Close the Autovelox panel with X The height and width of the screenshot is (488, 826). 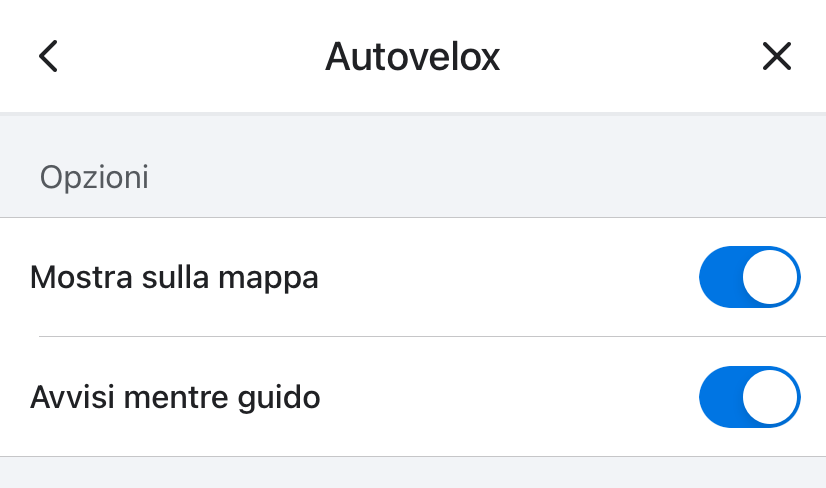coord(776,56)
